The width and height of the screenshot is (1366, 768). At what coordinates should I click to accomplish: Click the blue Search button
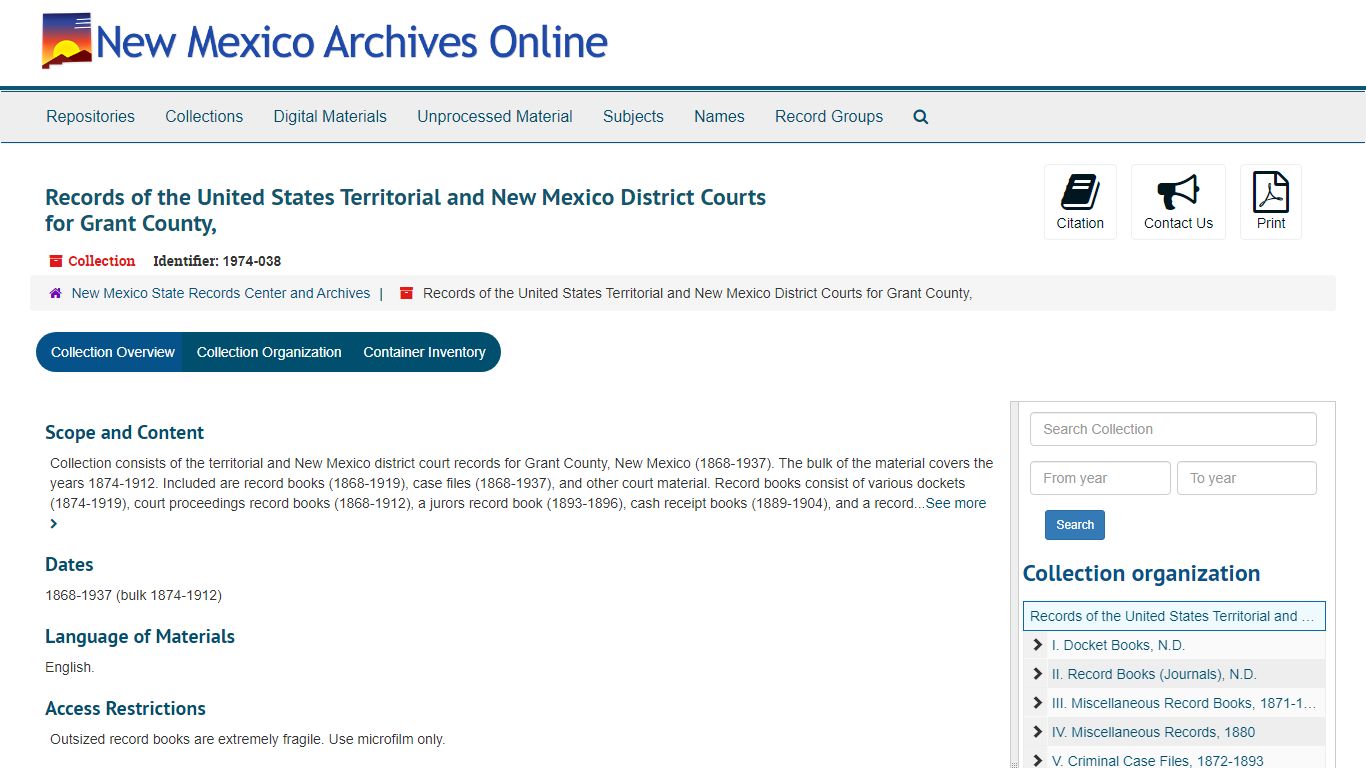coord(1075,525)
